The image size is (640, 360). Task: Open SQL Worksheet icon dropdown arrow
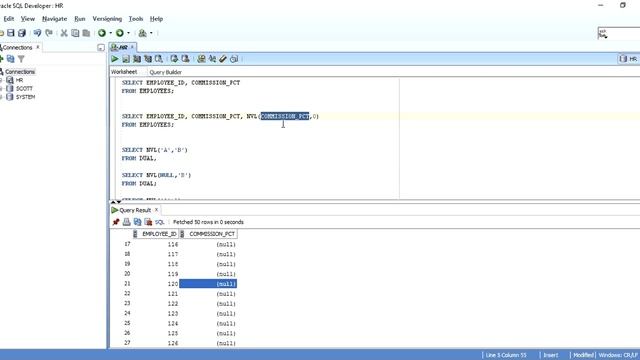click(151, 33)
